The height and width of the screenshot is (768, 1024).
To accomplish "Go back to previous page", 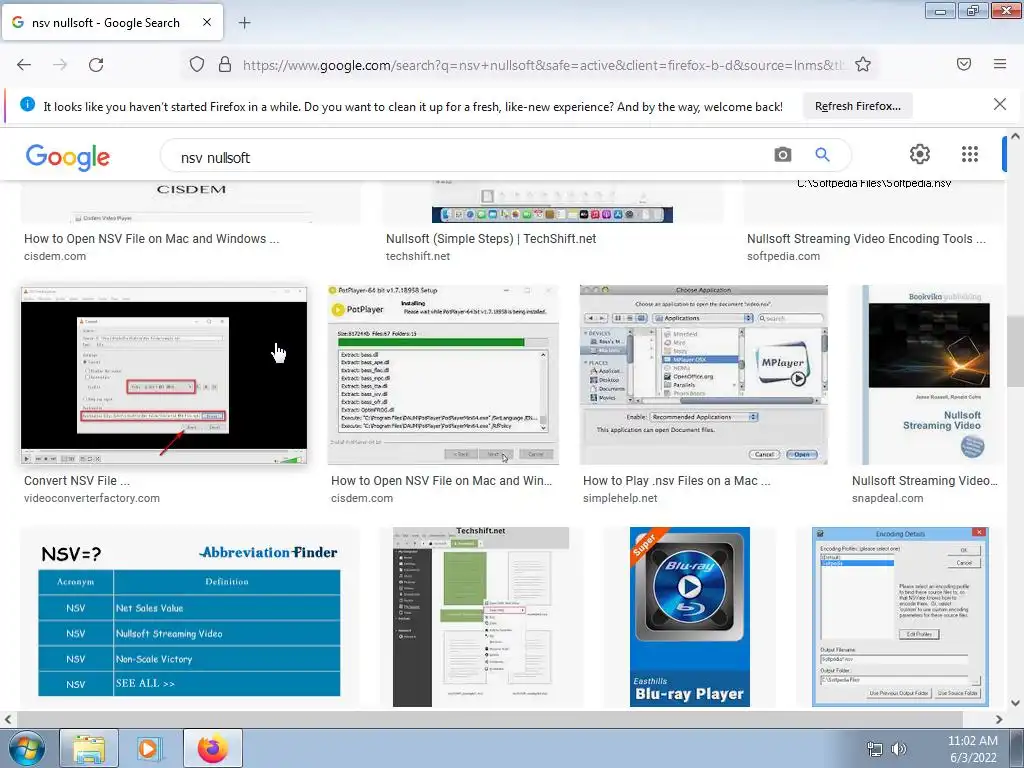I will tap(24, 65).
